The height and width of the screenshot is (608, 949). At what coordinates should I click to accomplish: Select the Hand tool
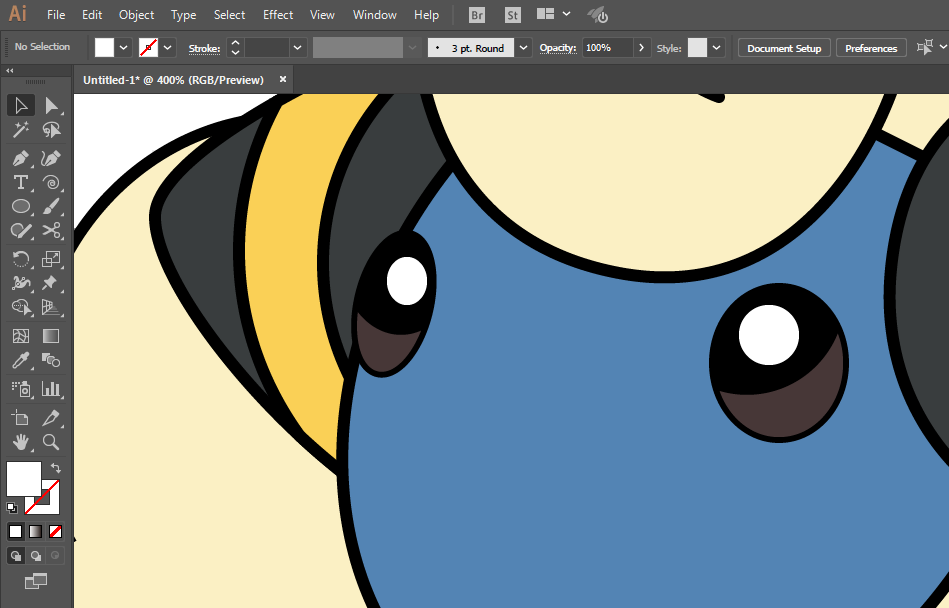[x=21, y=442]
